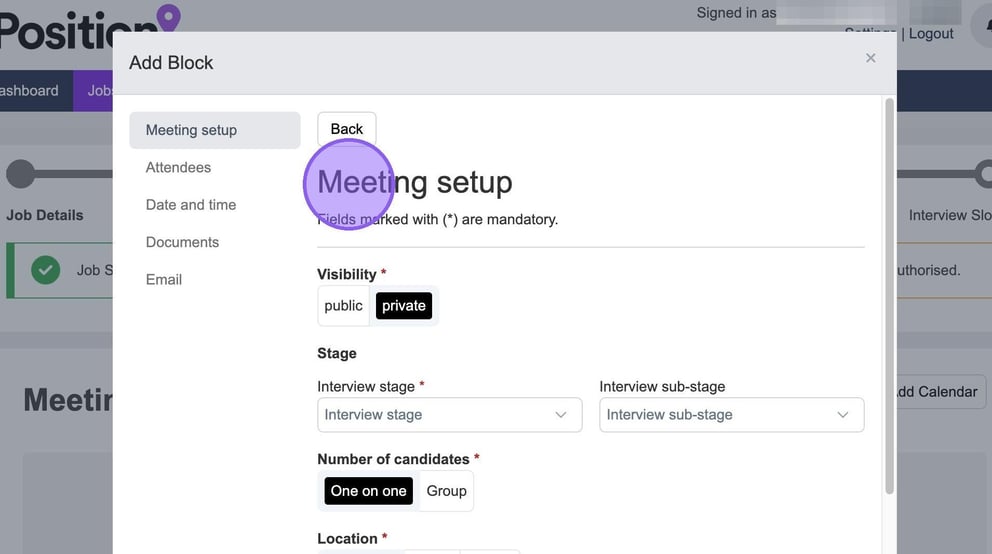Close the Add Block dialog
This screenshot has width=992, height=554.
[x=870, y=58]
